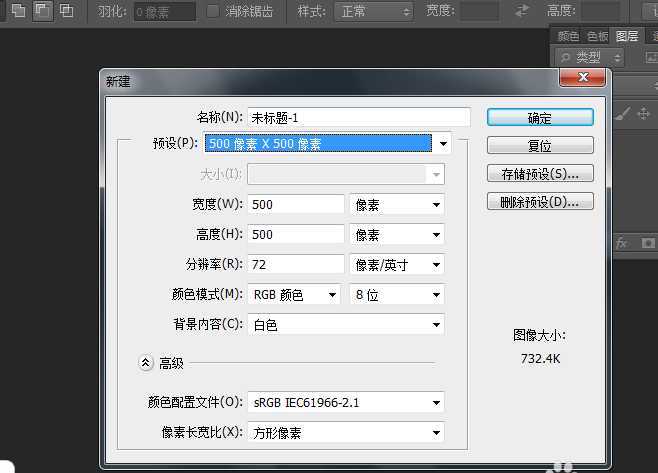Click the swap width and height icon
The height and width of the screenshot is (473, 658).
(x=521, y=11)
